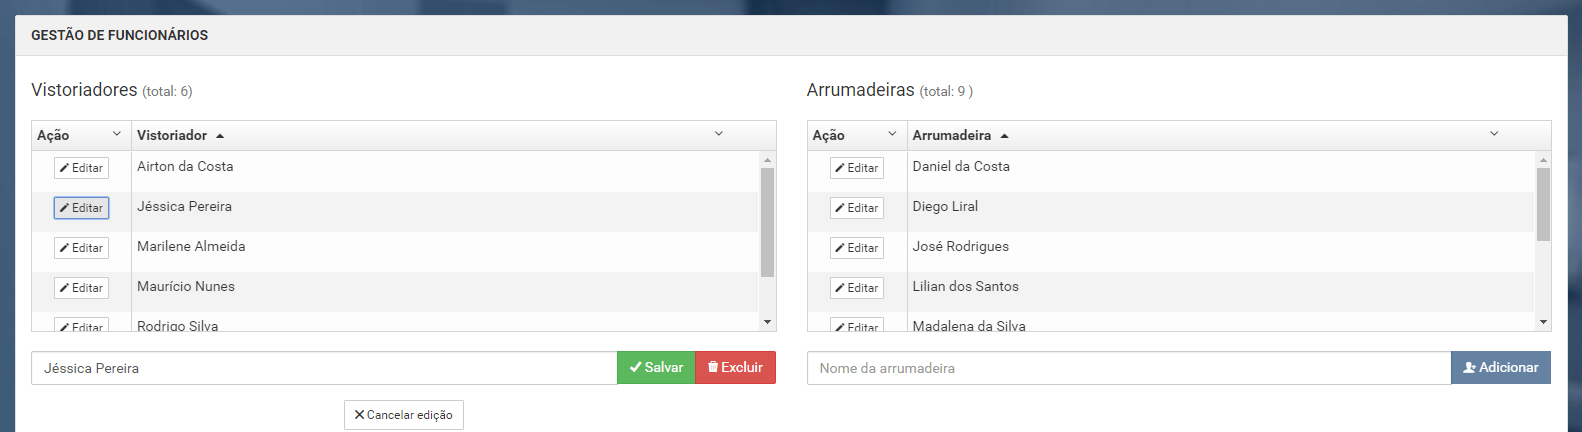
Task: Edit Daniel da Costa arrumadeira
Action: point(856,168)
